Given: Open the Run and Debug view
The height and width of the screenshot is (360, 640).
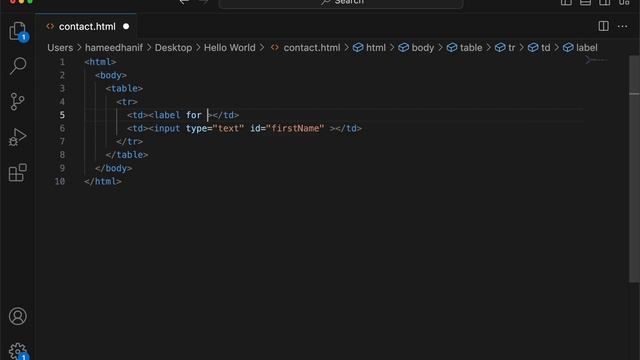Looking at the screenshot, I should point(18,137).
